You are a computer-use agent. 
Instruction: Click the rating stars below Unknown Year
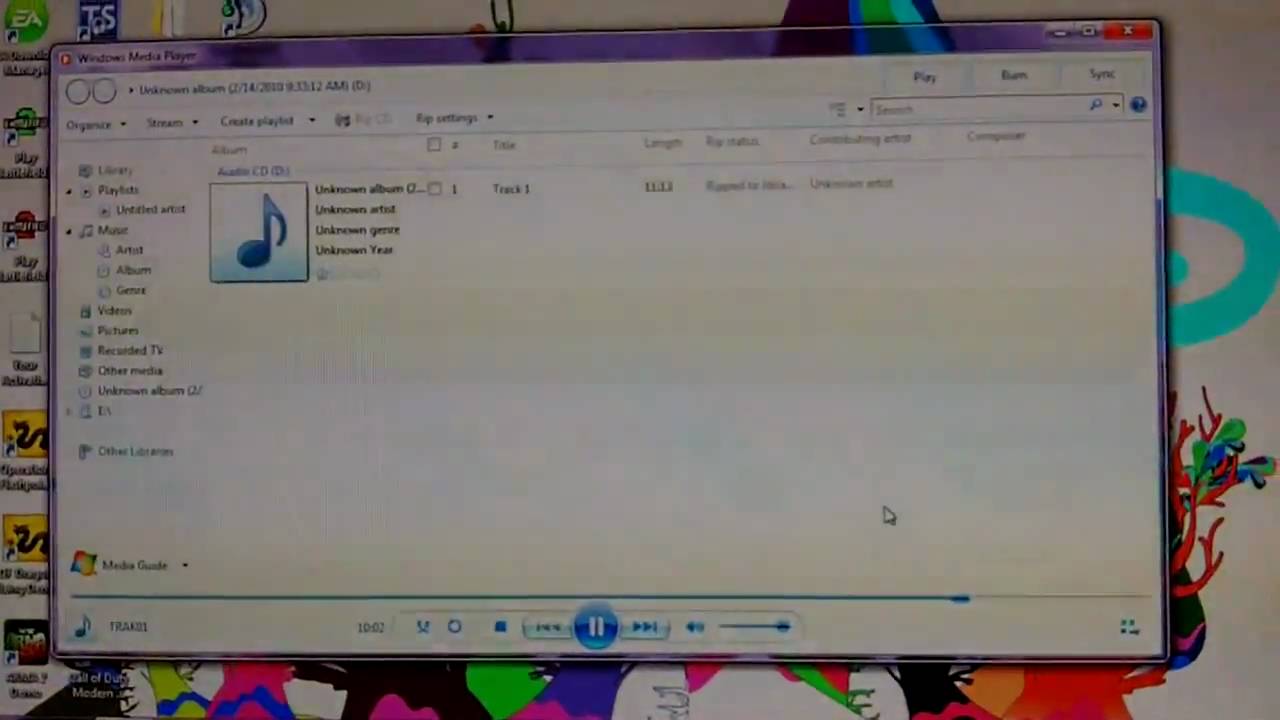[348, 272]
